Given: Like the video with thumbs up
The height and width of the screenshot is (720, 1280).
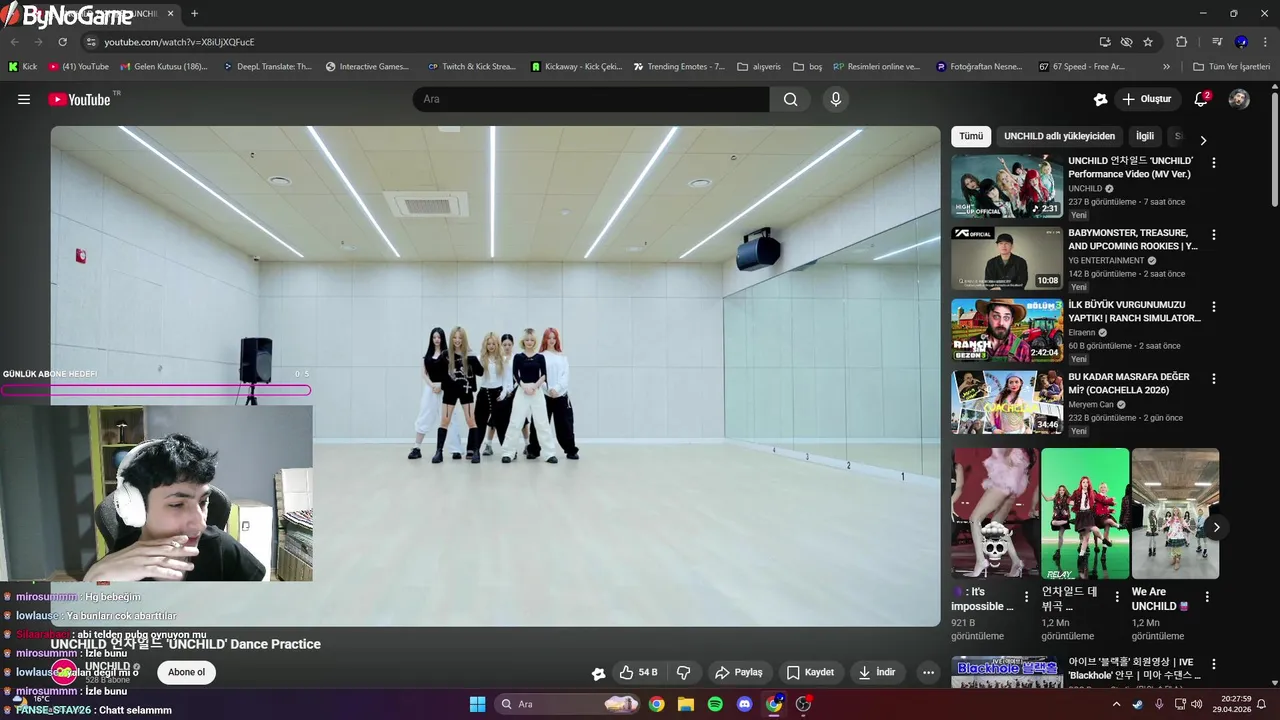Looking at the screenshot, I should 638,672.
